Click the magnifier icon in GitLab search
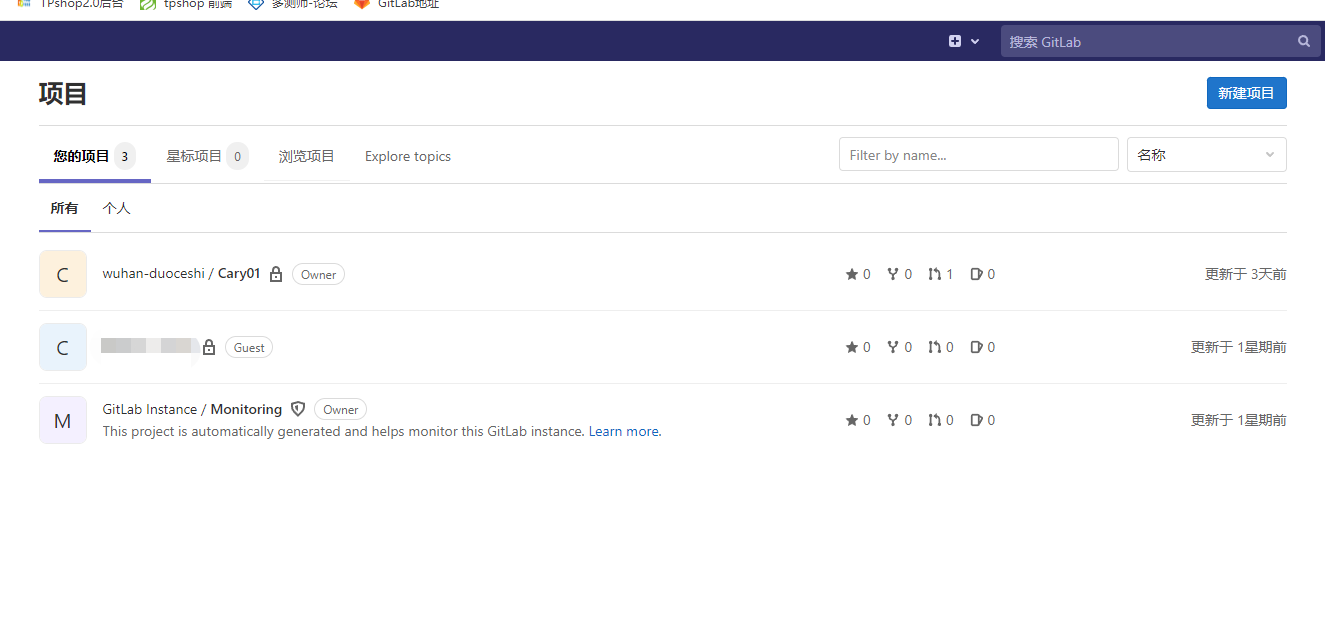1325x622 pixels. coord(1303,41)
